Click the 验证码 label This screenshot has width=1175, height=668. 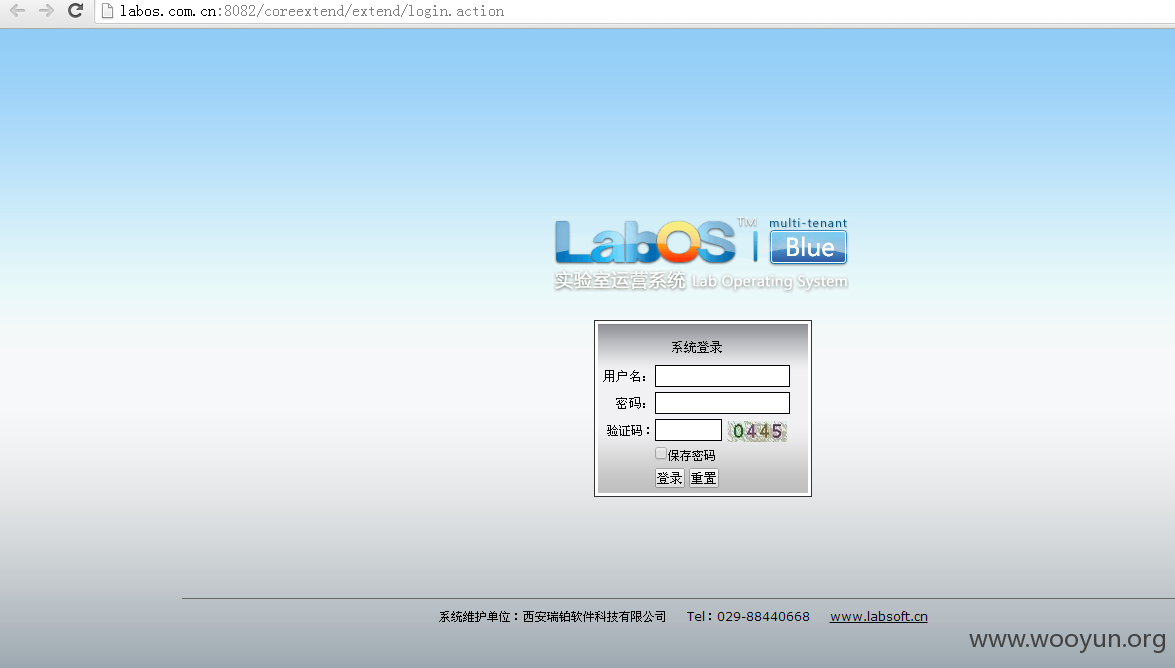628,430
